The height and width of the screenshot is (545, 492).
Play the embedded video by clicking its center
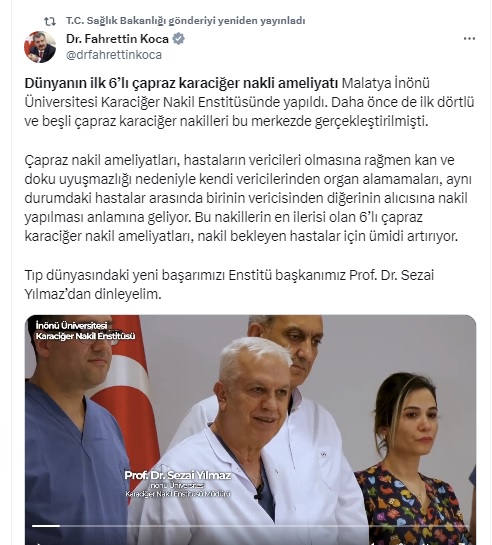(x=250, y=430)
